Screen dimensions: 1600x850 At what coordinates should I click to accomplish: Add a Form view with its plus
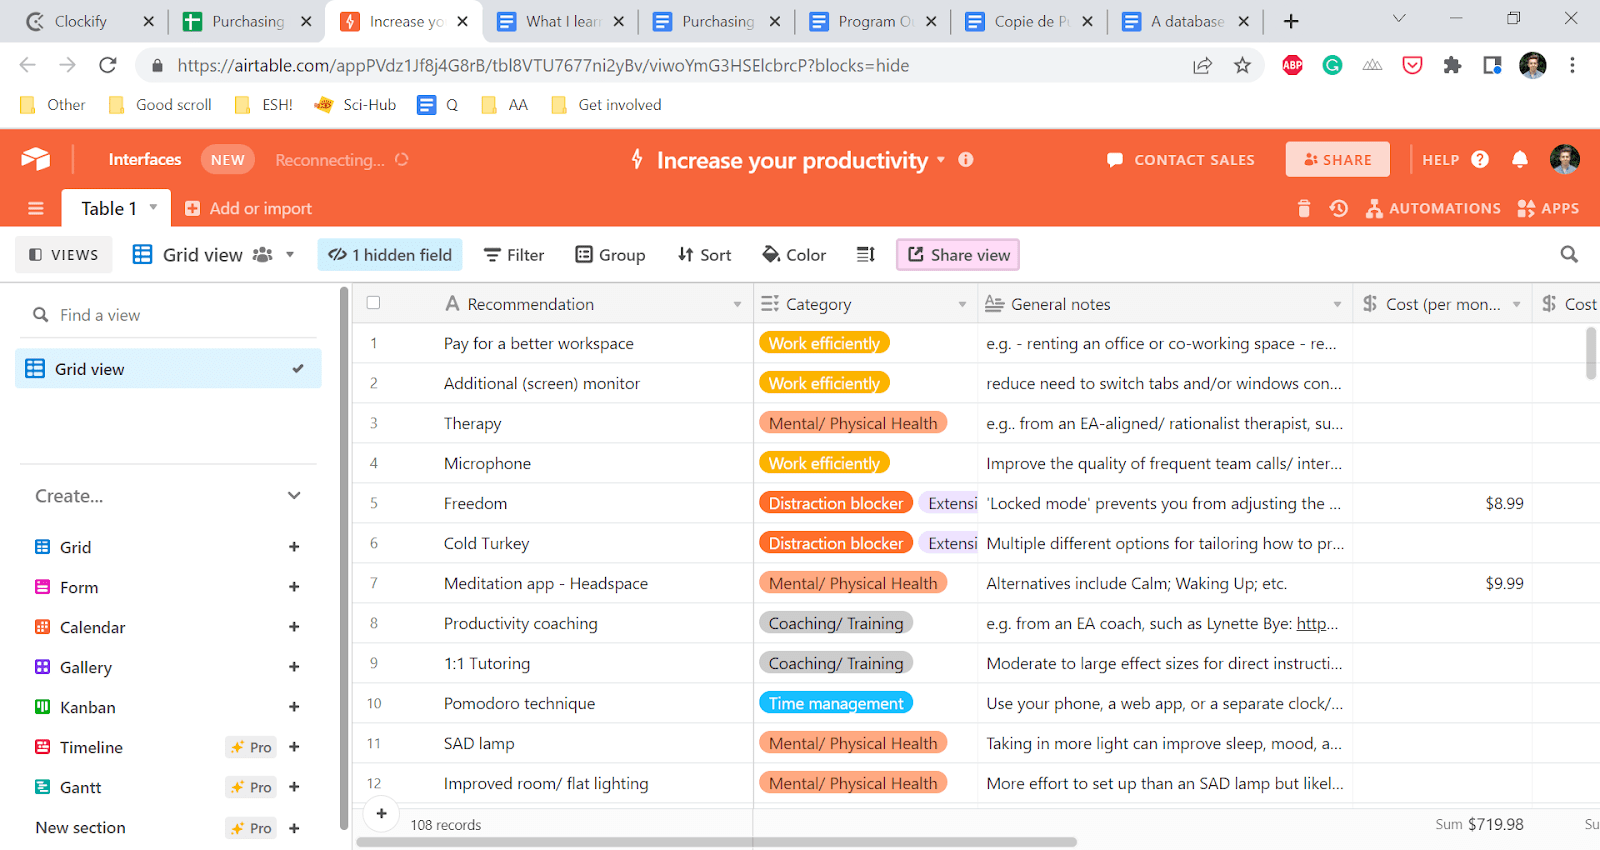click(x=294, y=587)
